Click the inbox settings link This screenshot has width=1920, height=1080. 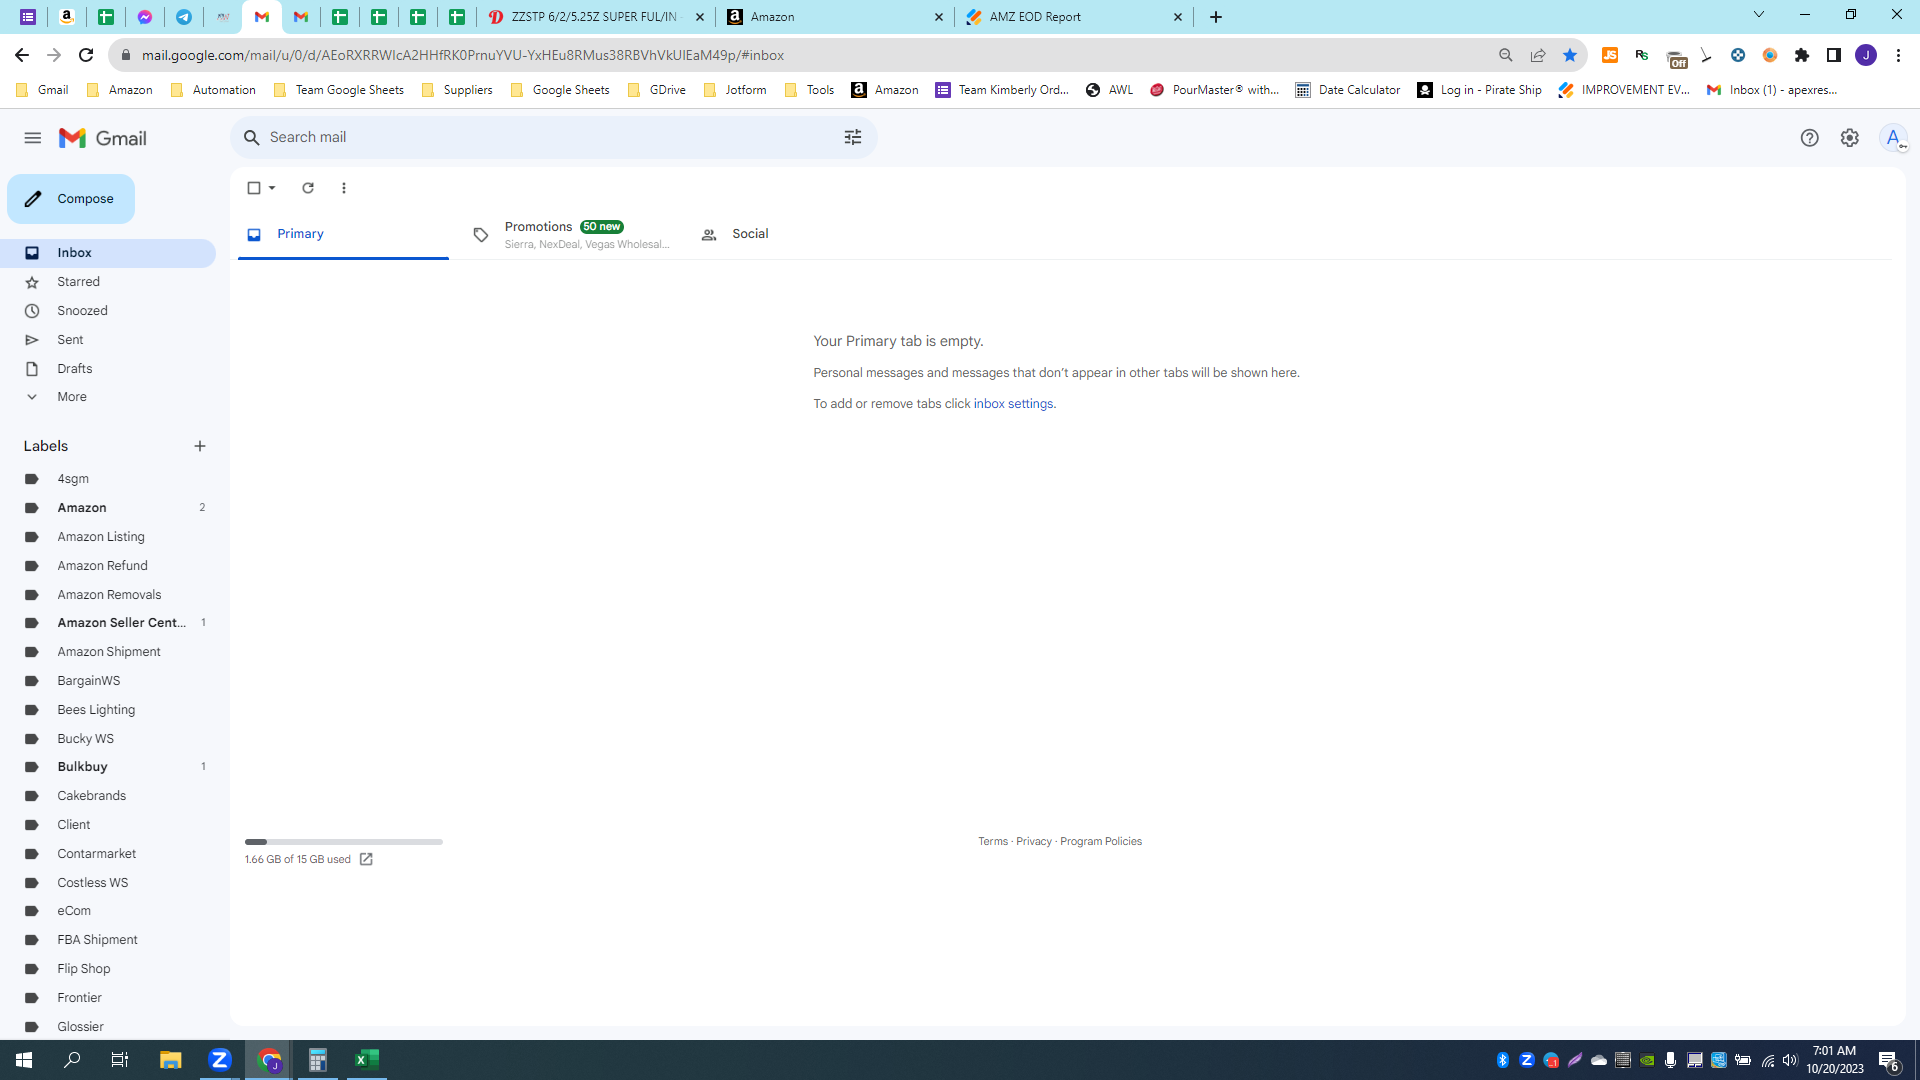point(1013,404)
